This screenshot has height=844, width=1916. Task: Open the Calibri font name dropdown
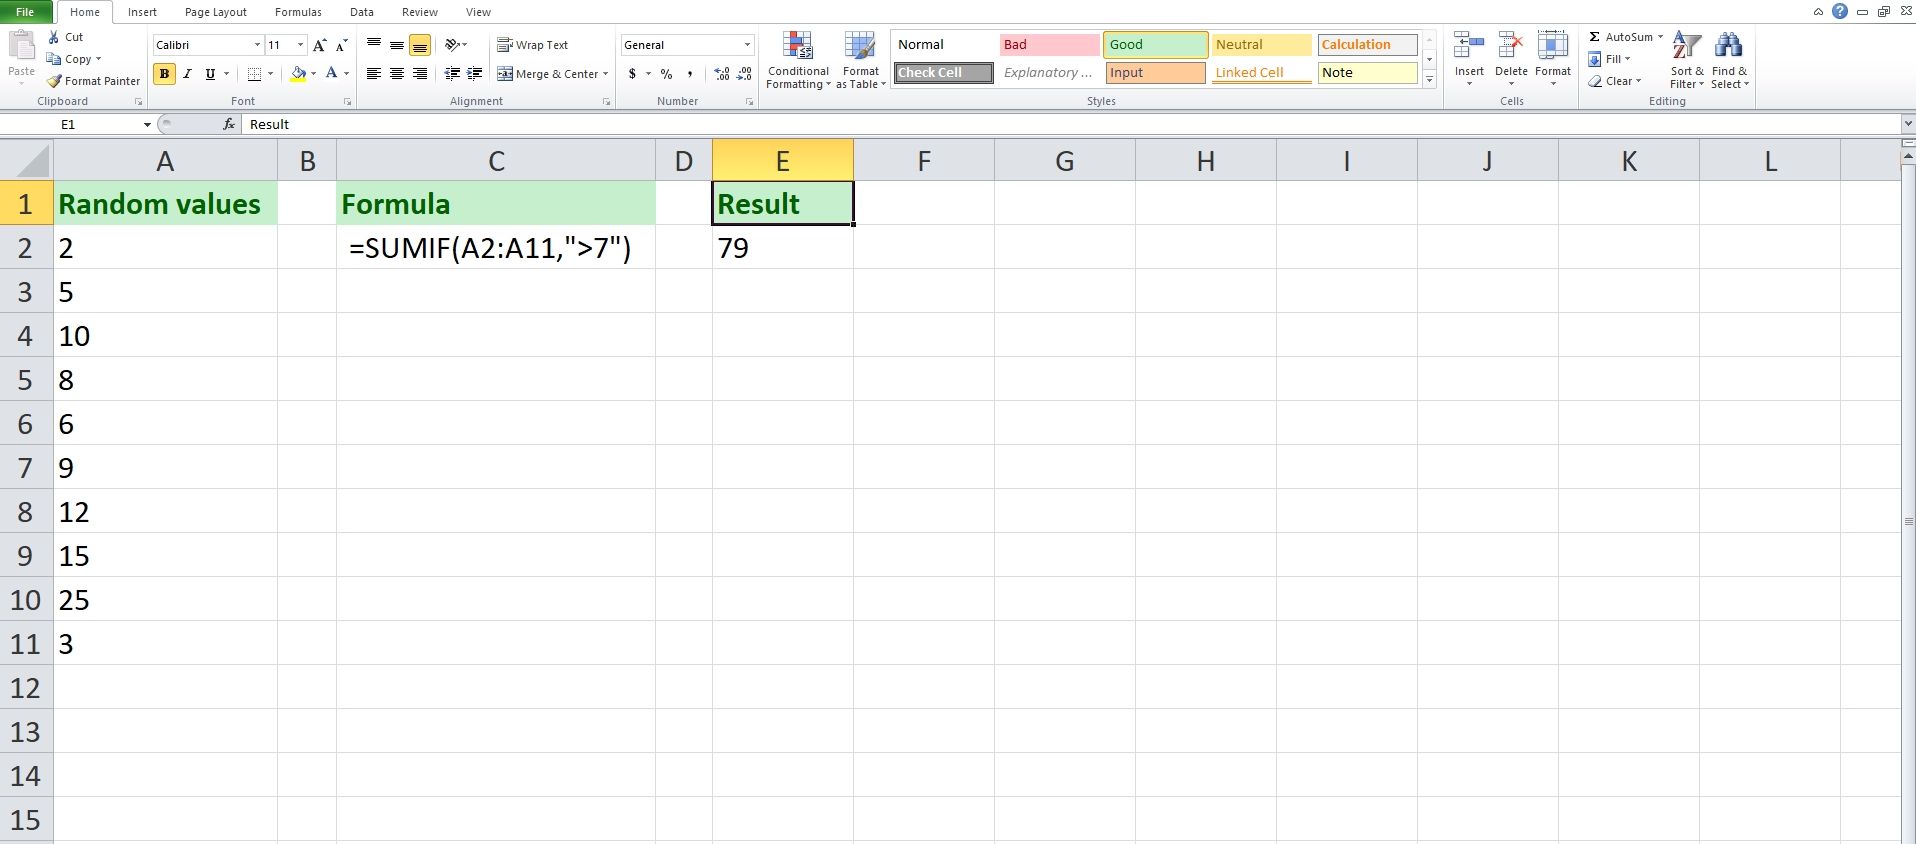tap(257, 45)
